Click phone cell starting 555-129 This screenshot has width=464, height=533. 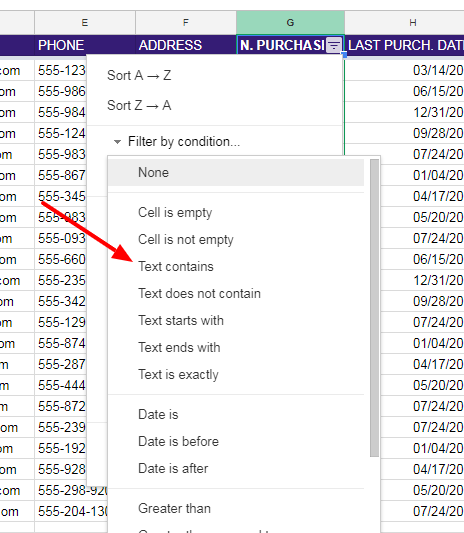(61, 322)
